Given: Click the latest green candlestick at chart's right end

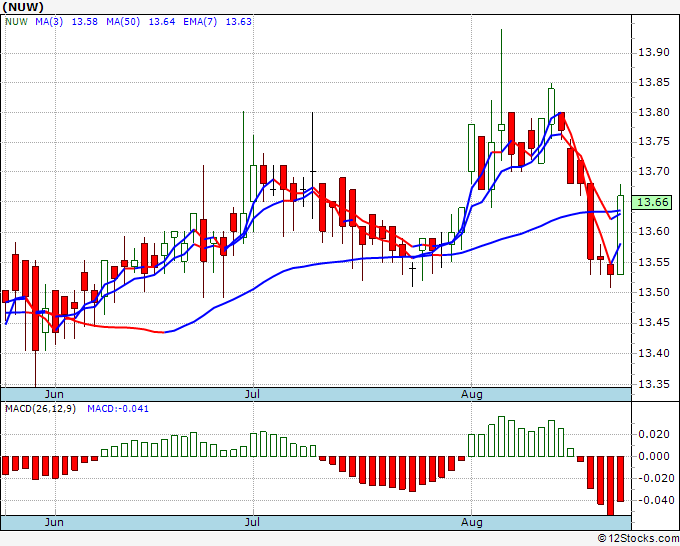Looking at the screenshot, I should 621,235.
